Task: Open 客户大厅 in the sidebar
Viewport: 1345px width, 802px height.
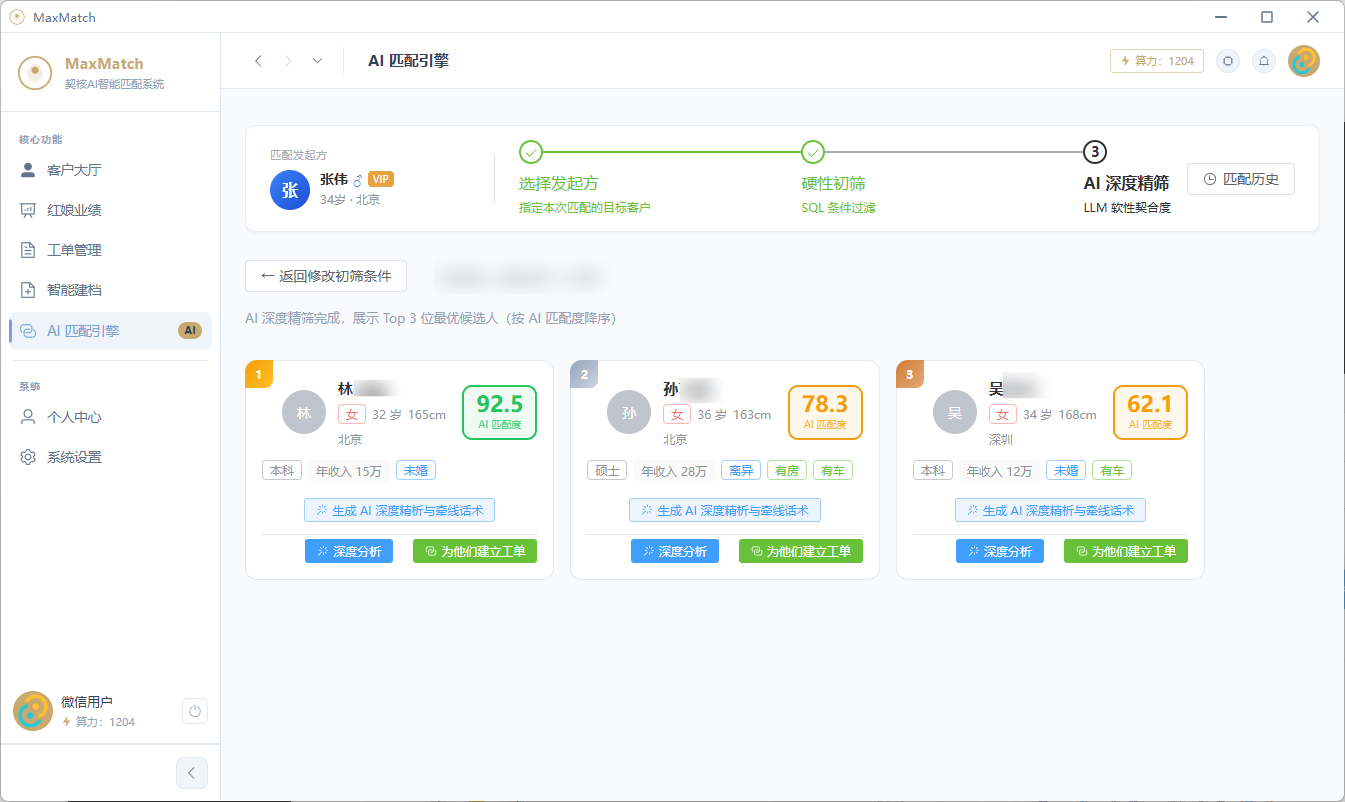Action: point(110,170)
